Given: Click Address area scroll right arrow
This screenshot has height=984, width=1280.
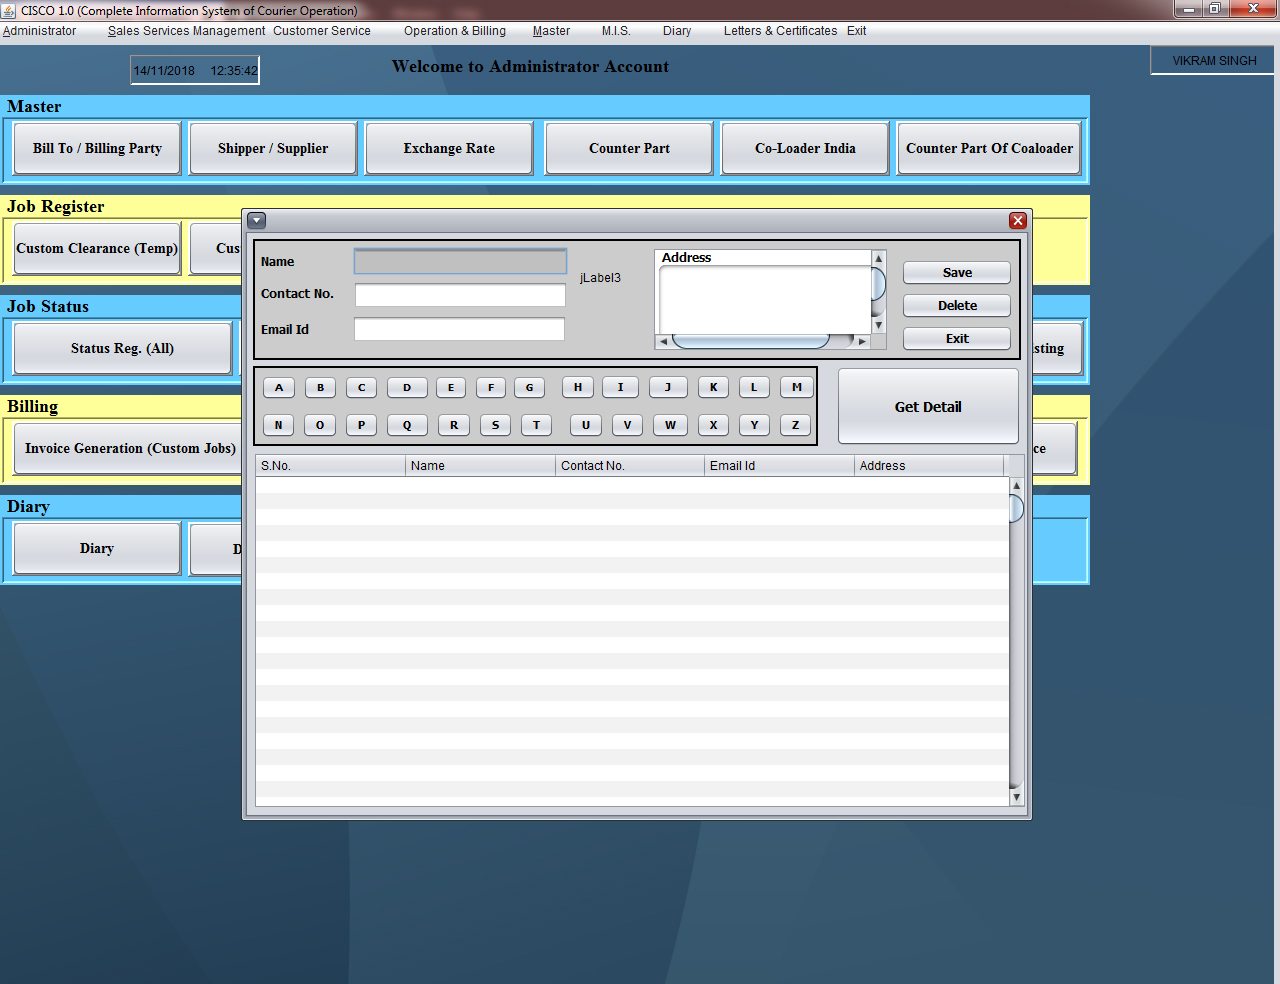Looking at the screenshot, I should point(863,342).
